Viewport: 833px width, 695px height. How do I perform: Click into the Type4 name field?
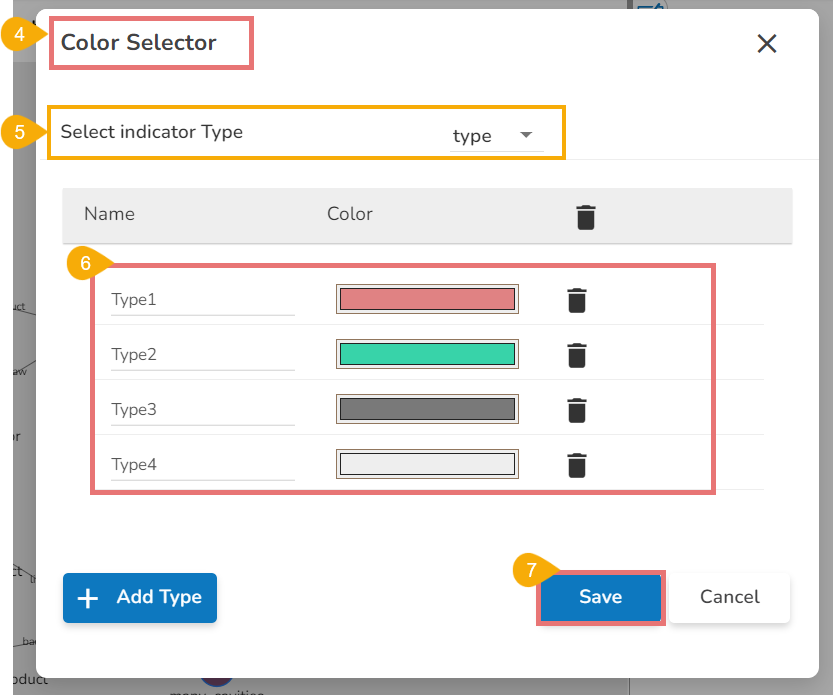coord(202,465)
